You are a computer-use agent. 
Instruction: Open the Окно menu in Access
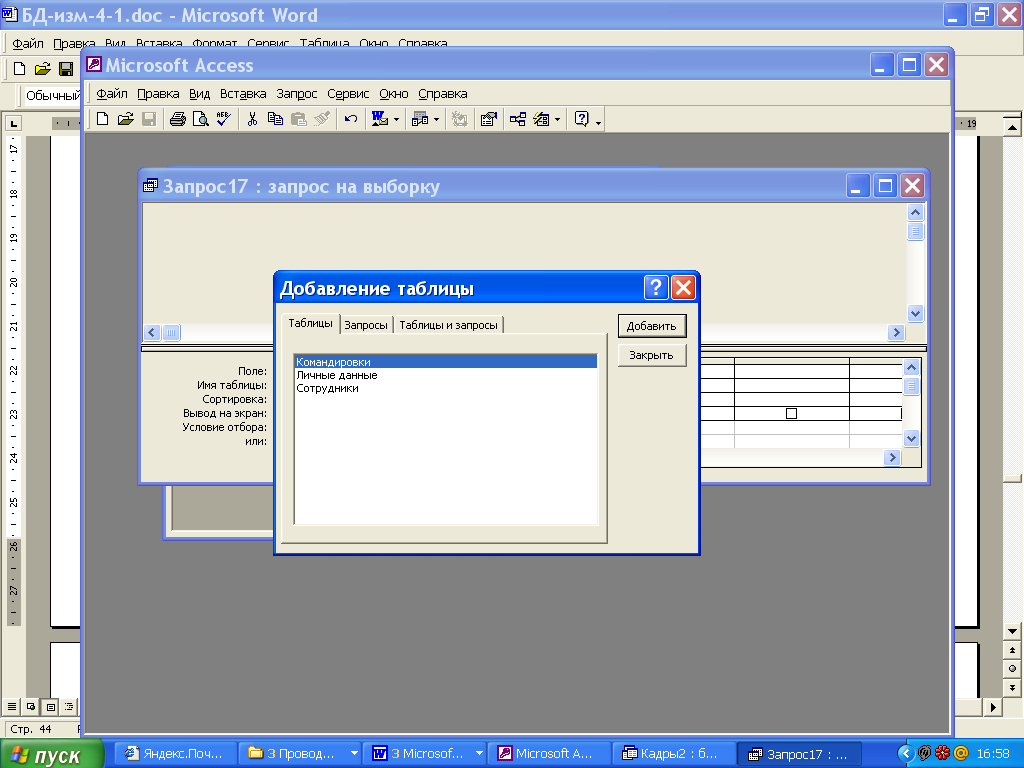coord(394,94)
